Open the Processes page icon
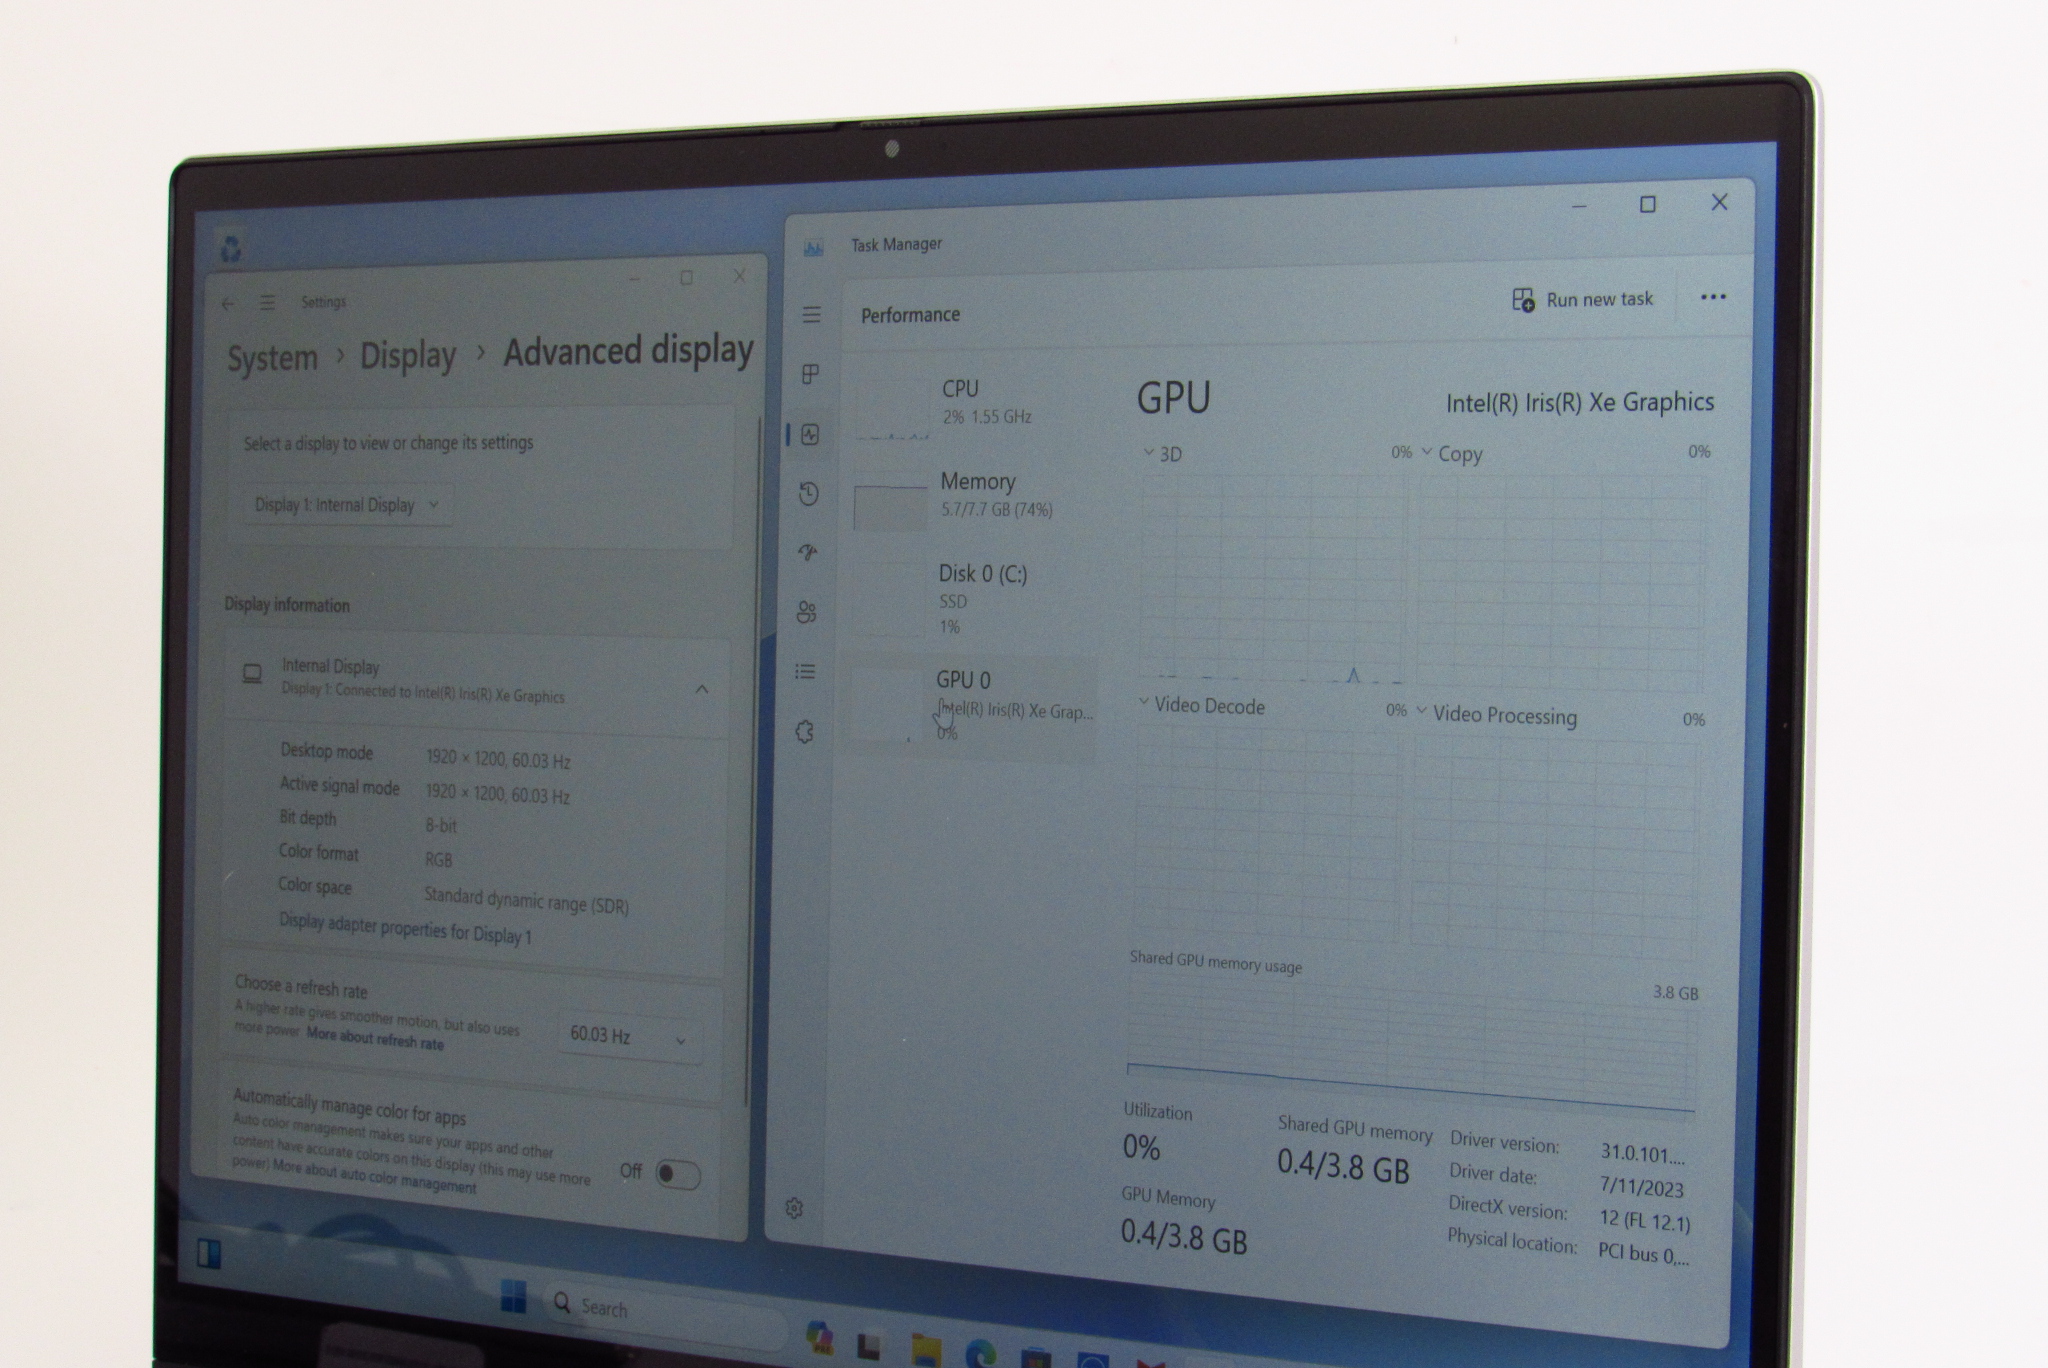2048x1368 pixels. point(811,375)
